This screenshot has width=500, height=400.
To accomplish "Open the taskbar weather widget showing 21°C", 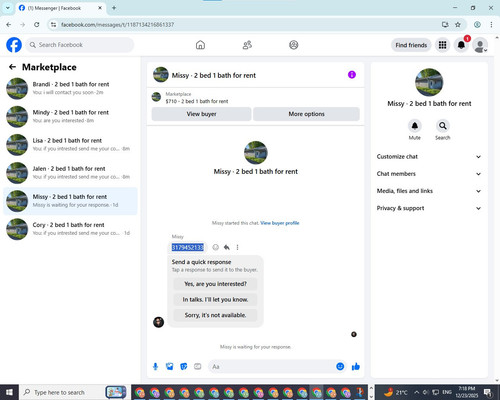I will pyautogui.click(x=395, y=392).
